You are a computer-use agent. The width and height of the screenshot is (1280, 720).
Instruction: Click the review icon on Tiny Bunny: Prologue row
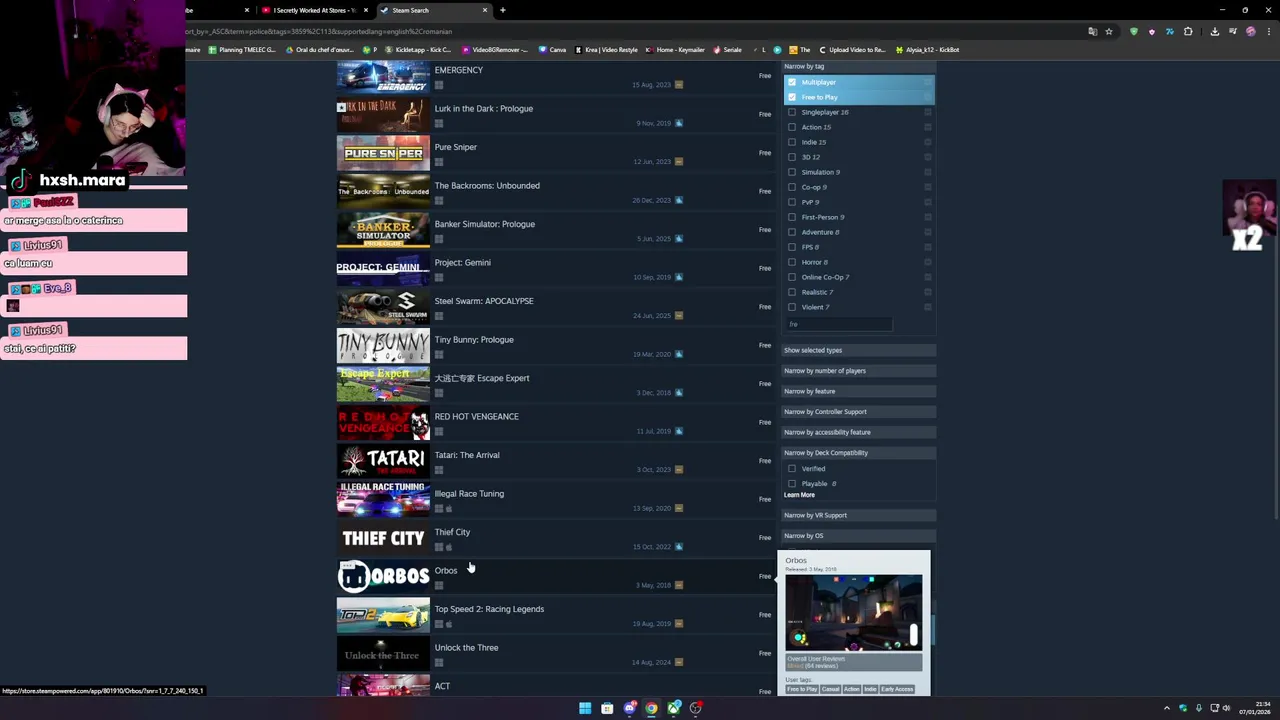679,354
